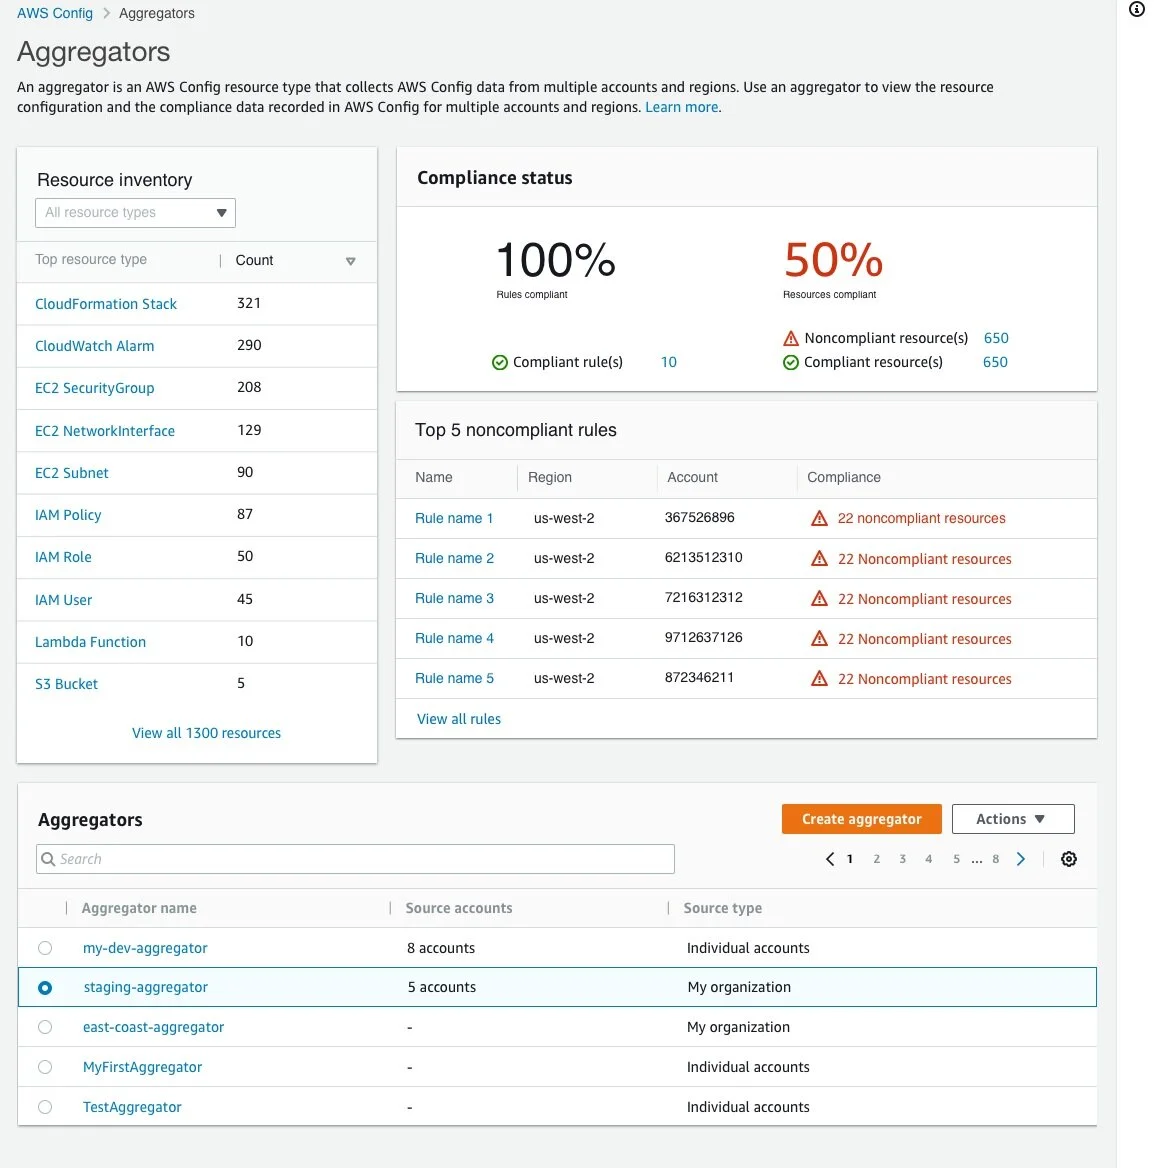The width and height of the screenshot is (1156, 1168).
Task: Go to next page of aggregators
Action: [x=1021, y=859]
